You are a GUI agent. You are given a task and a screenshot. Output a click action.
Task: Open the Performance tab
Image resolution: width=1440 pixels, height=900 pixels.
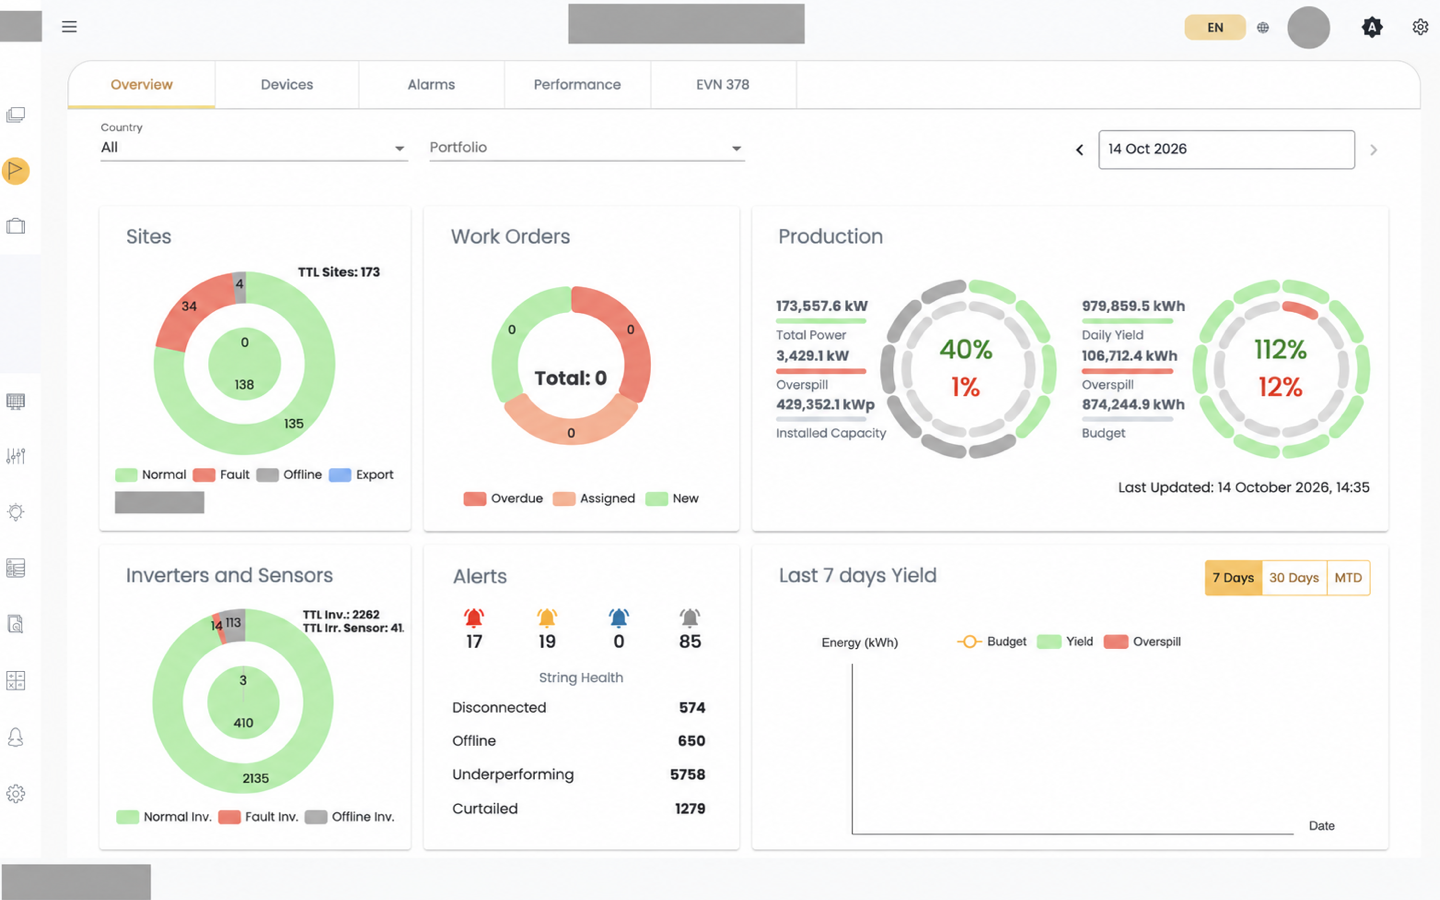[x=577, y=85]
